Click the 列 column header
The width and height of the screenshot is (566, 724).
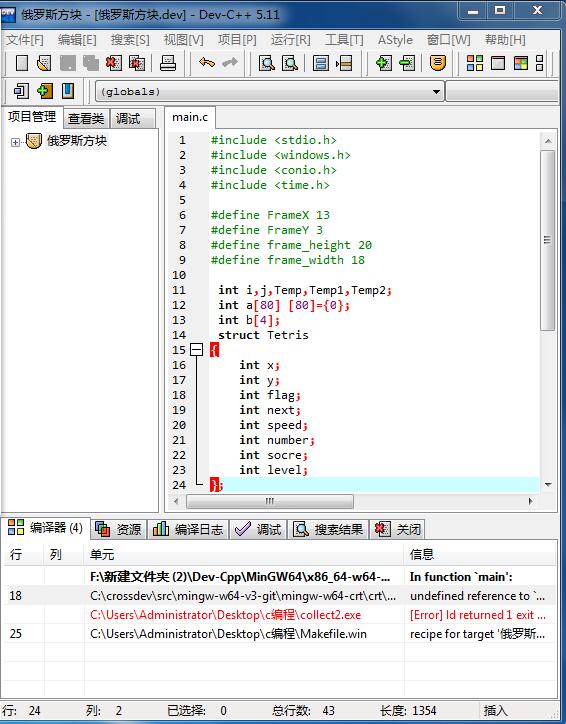pos(64,554)
